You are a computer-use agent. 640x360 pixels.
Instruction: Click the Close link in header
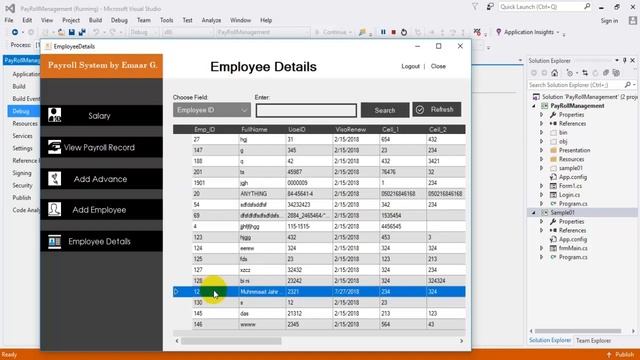coord(438,66)
